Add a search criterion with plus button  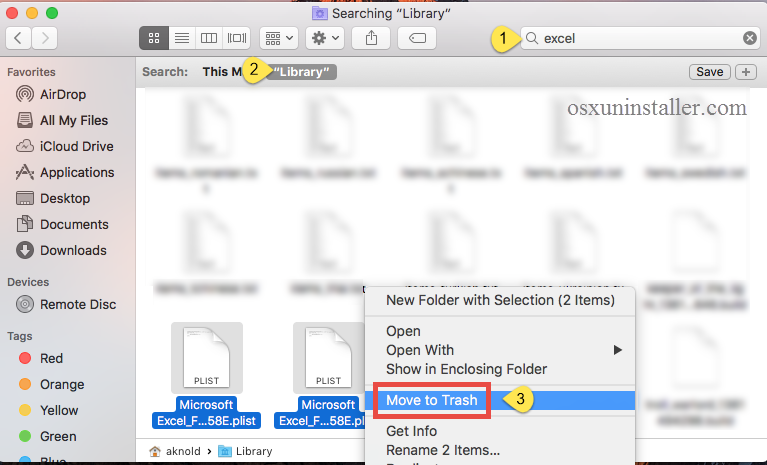(x=746, y=72)
